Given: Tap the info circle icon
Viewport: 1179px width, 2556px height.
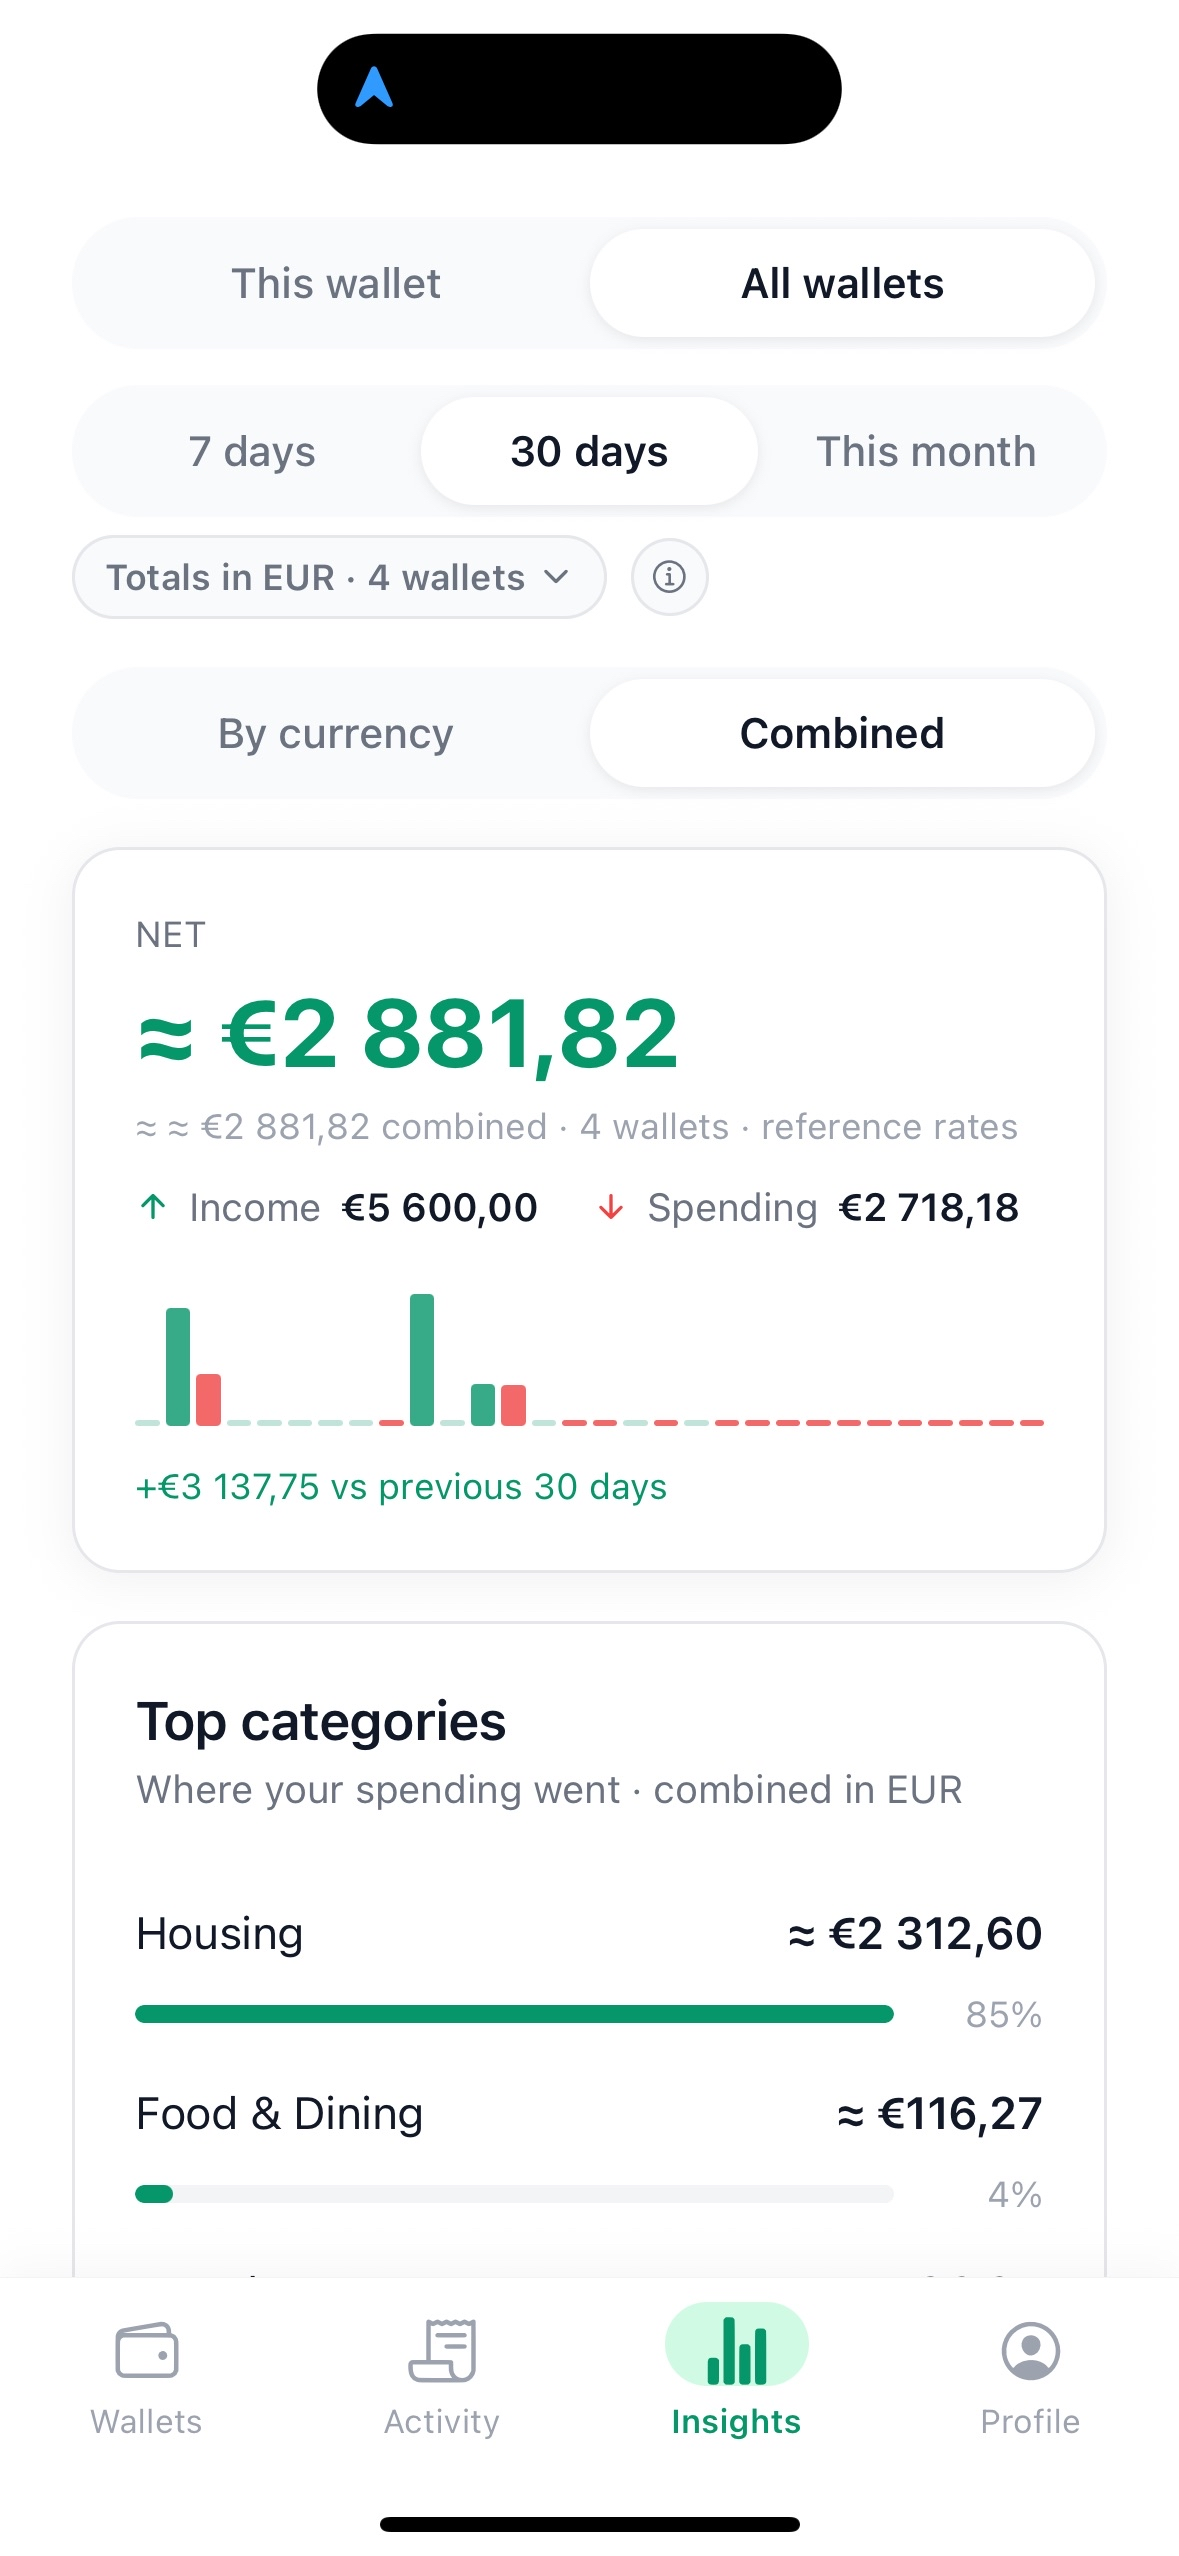Looking at the screenshot, I should coord(669,577).
